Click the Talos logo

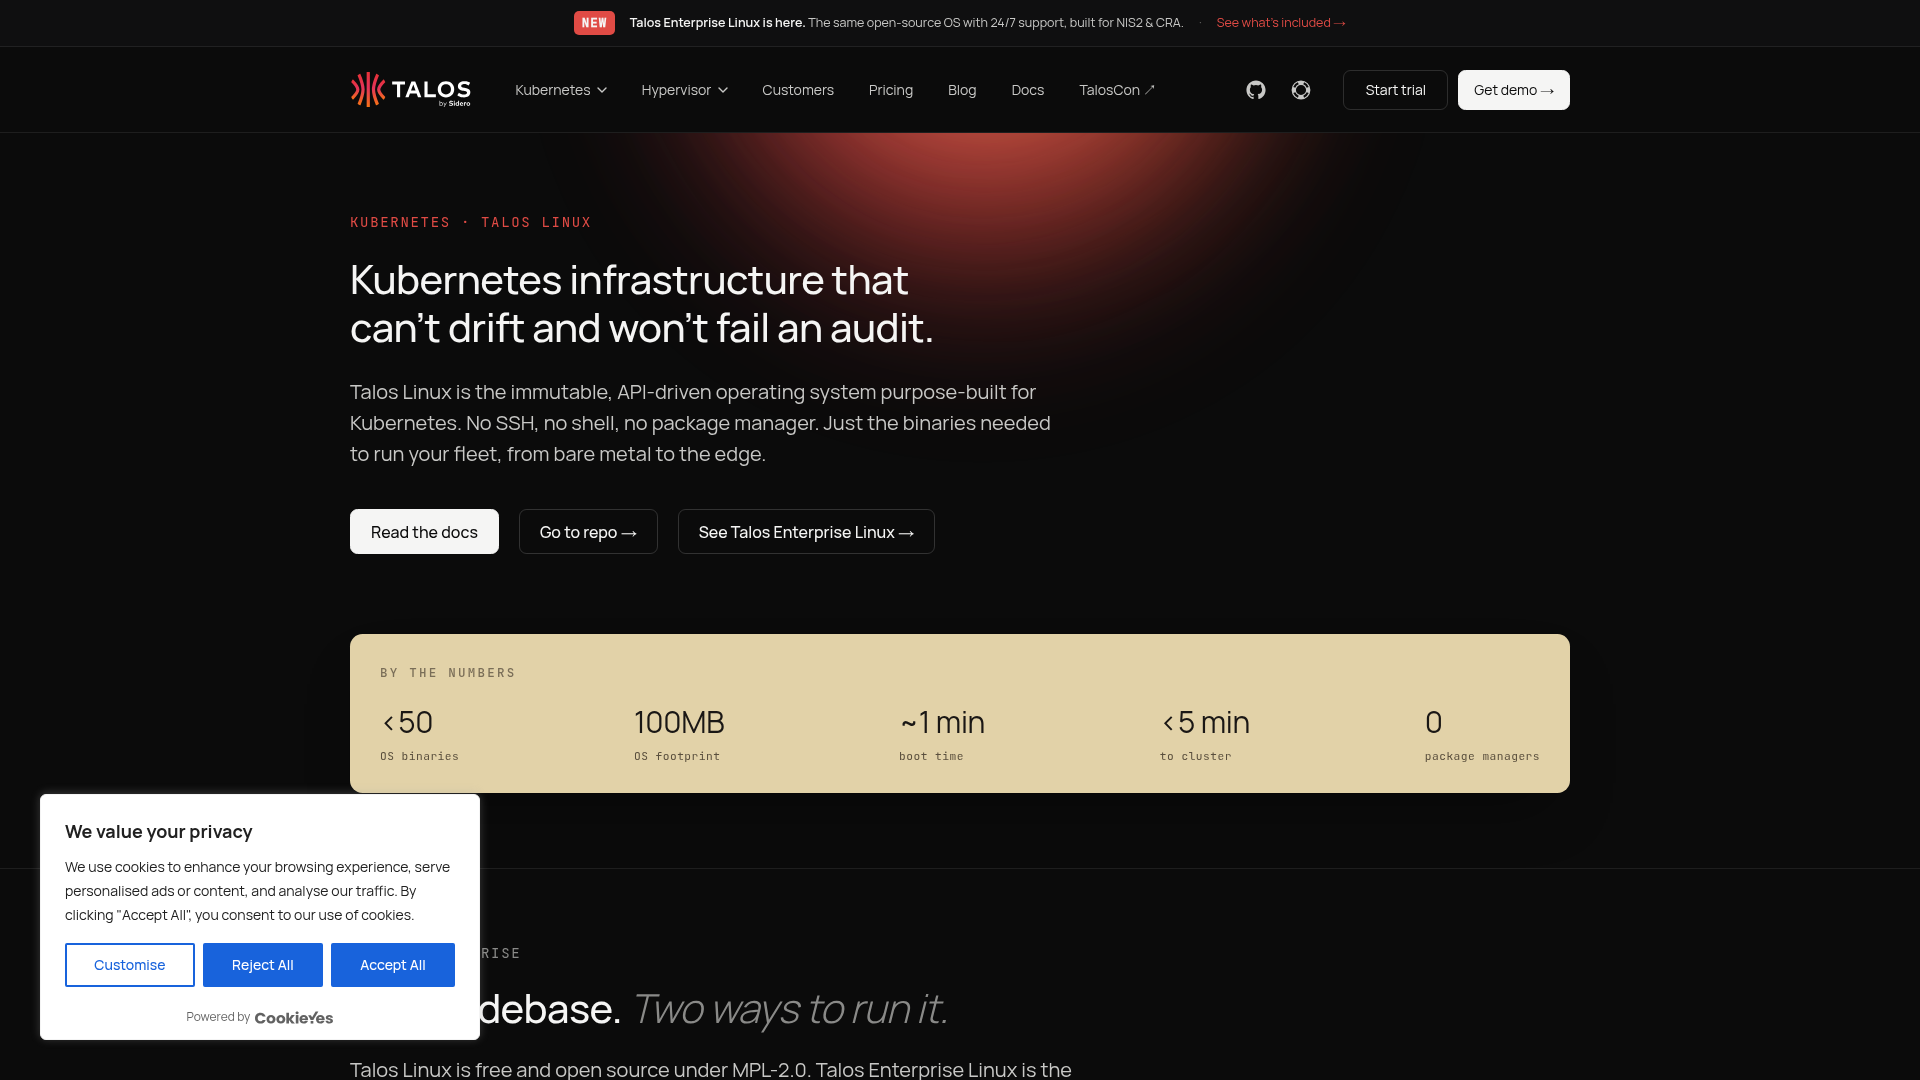tap(411, 90)
